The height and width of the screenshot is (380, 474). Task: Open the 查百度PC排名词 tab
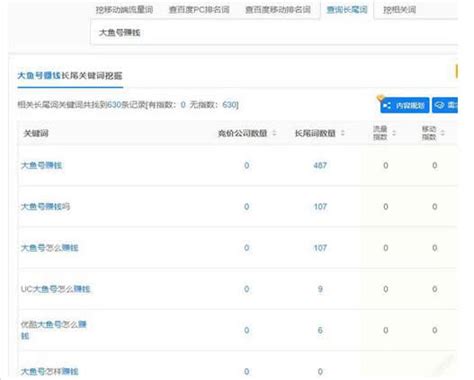point(199,10)
